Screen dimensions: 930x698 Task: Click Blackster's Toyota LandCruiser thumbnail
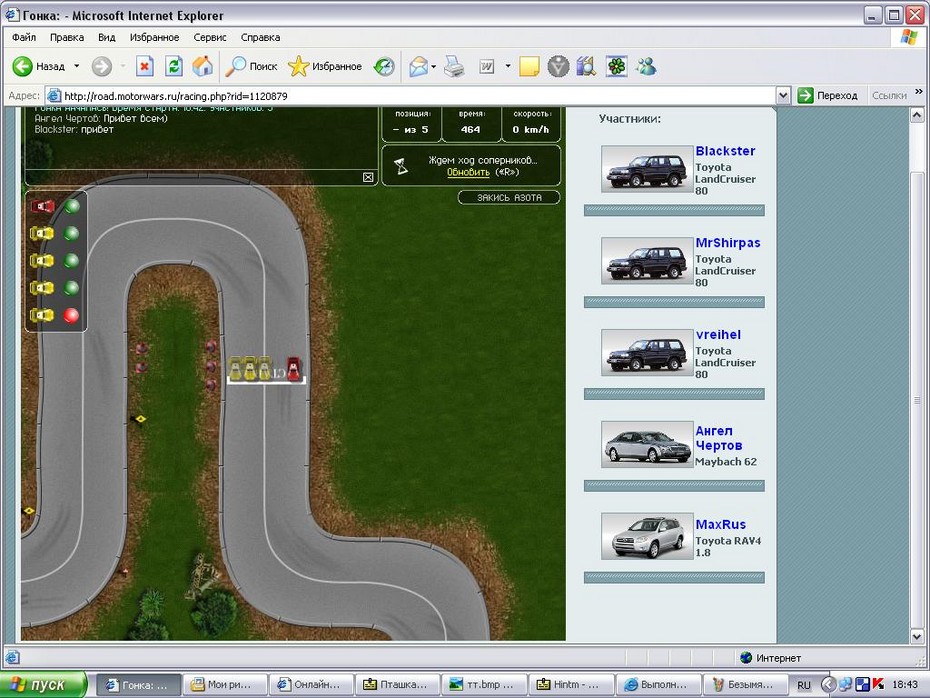647,169
